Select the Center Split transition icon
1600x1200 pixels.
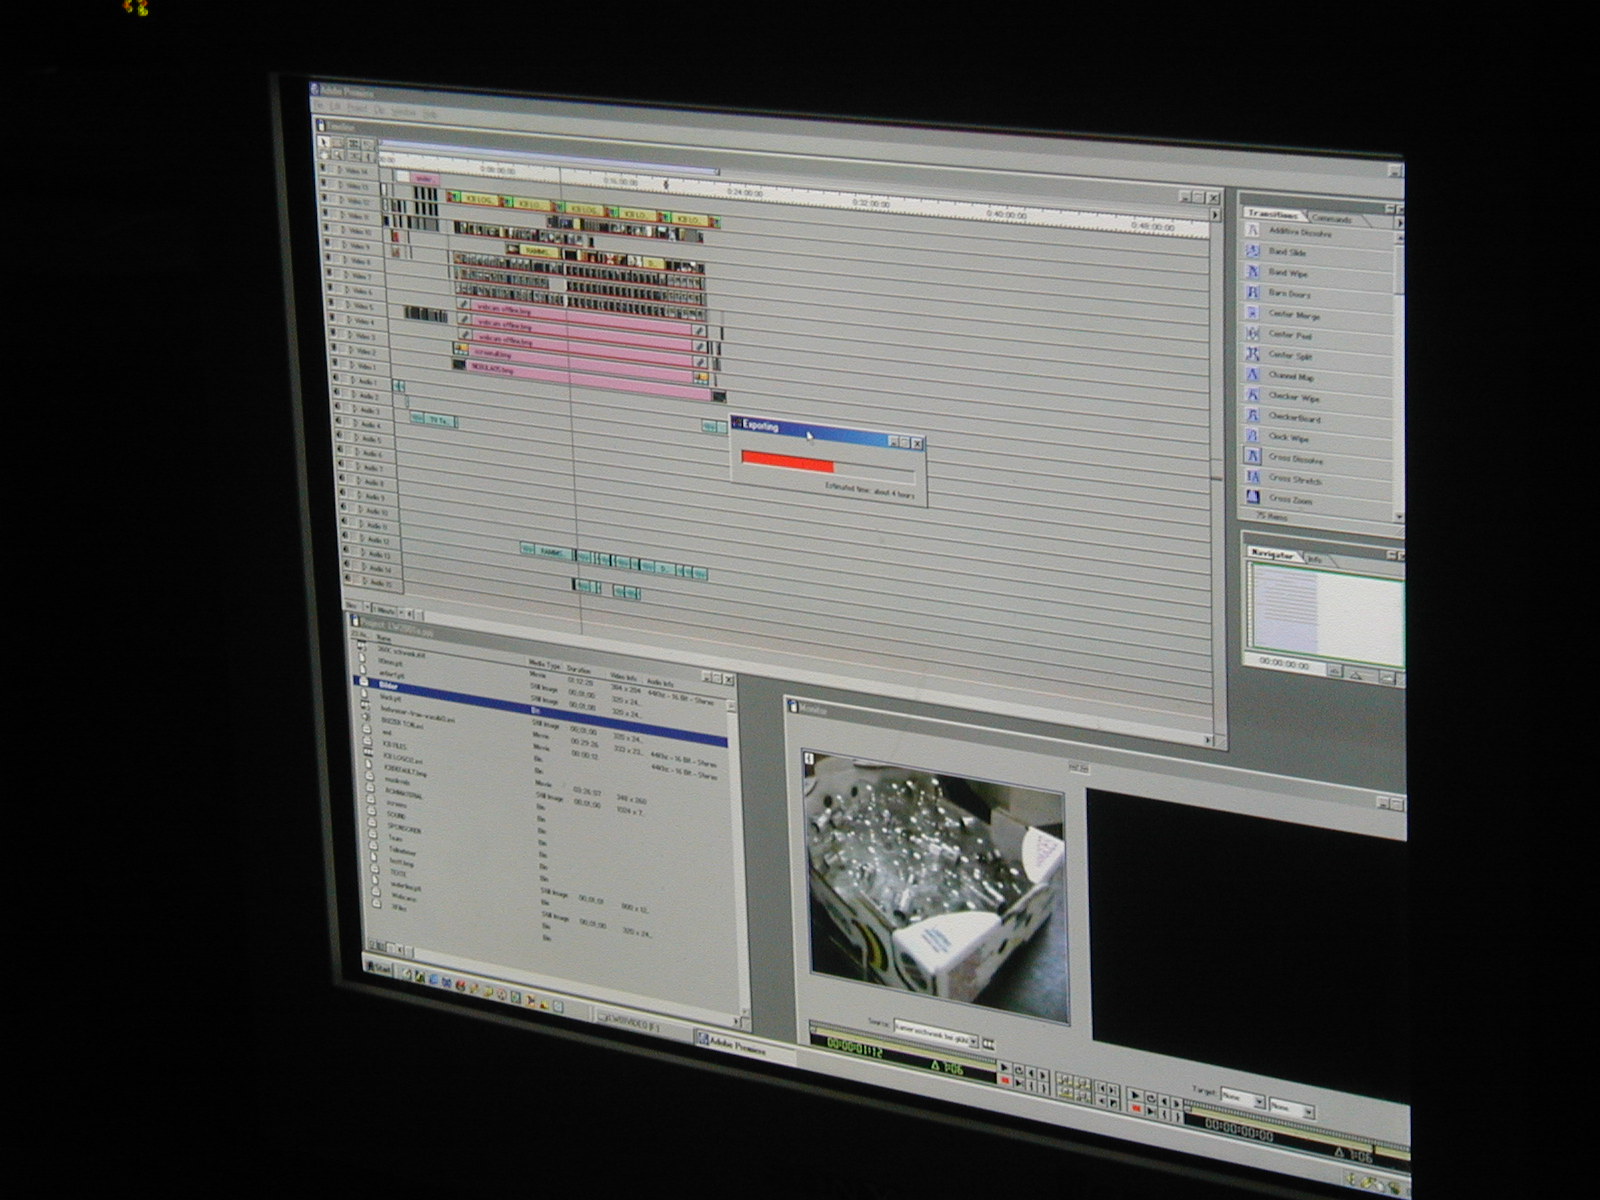pyautogui.click(x=1252, y=354)
